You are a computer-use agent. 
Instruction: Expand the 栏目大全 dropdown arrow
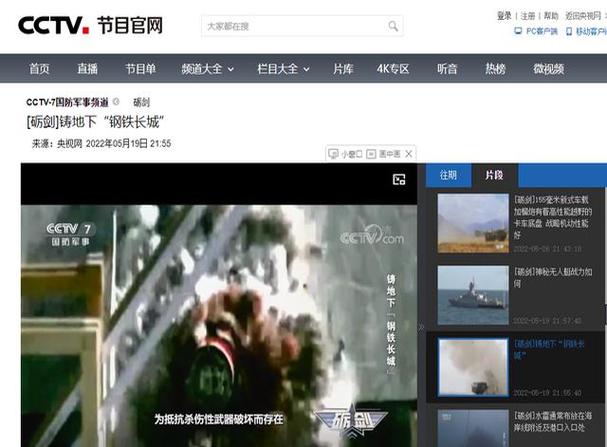click(306, 69)
